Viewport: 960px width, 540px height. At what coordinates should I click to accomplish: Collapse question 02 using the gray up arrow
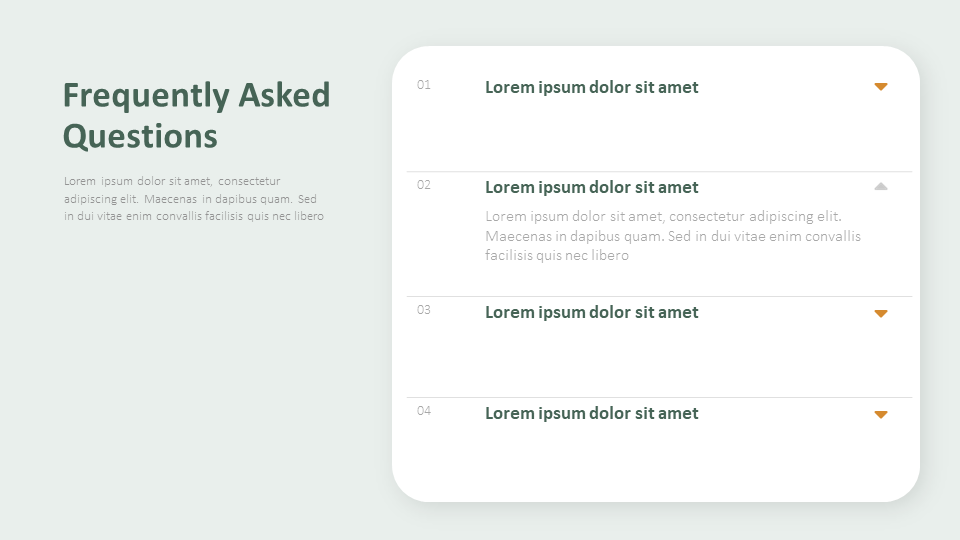tap(881, 186)
